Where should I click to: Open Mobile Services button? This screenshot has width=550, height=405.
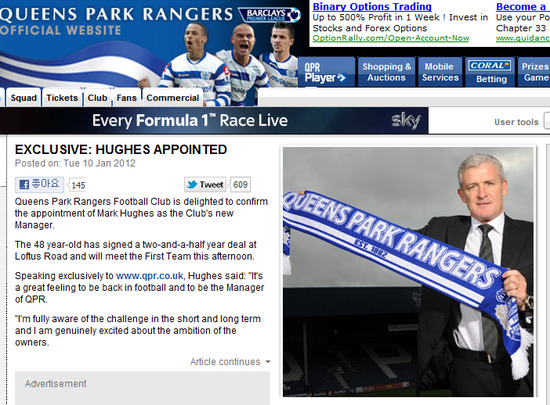tap(440, 72)
